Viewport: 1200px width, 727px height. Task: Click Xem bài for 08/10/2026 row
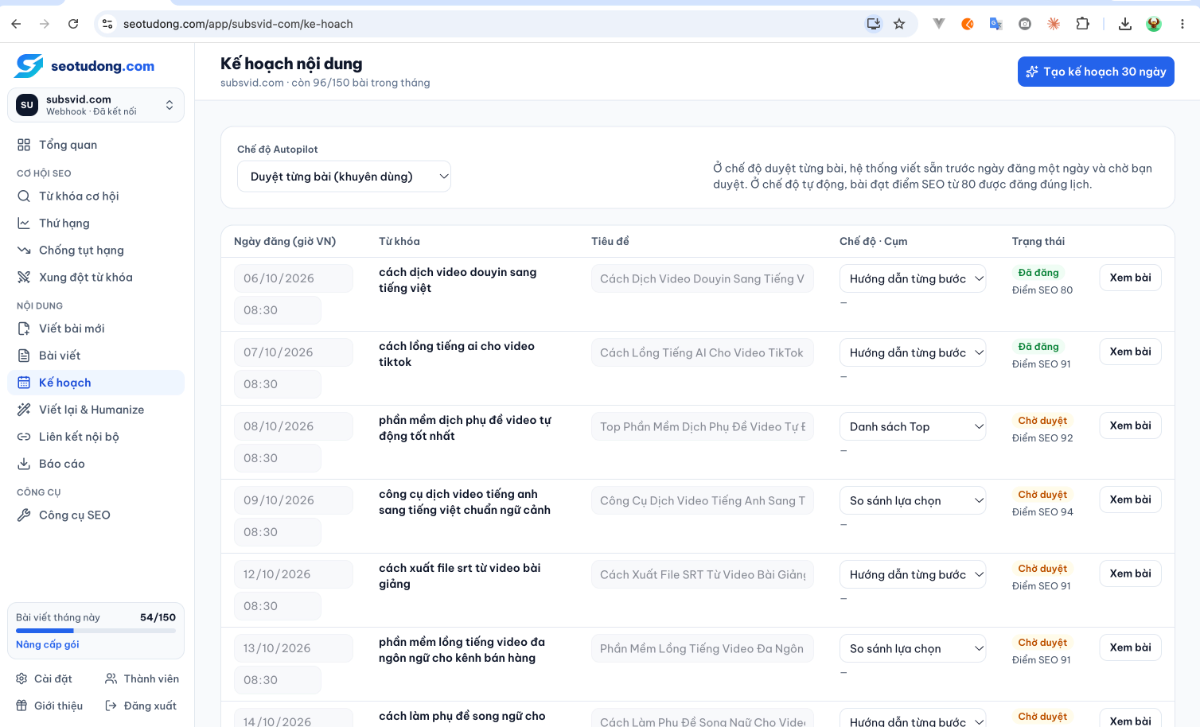[1130, 426]
